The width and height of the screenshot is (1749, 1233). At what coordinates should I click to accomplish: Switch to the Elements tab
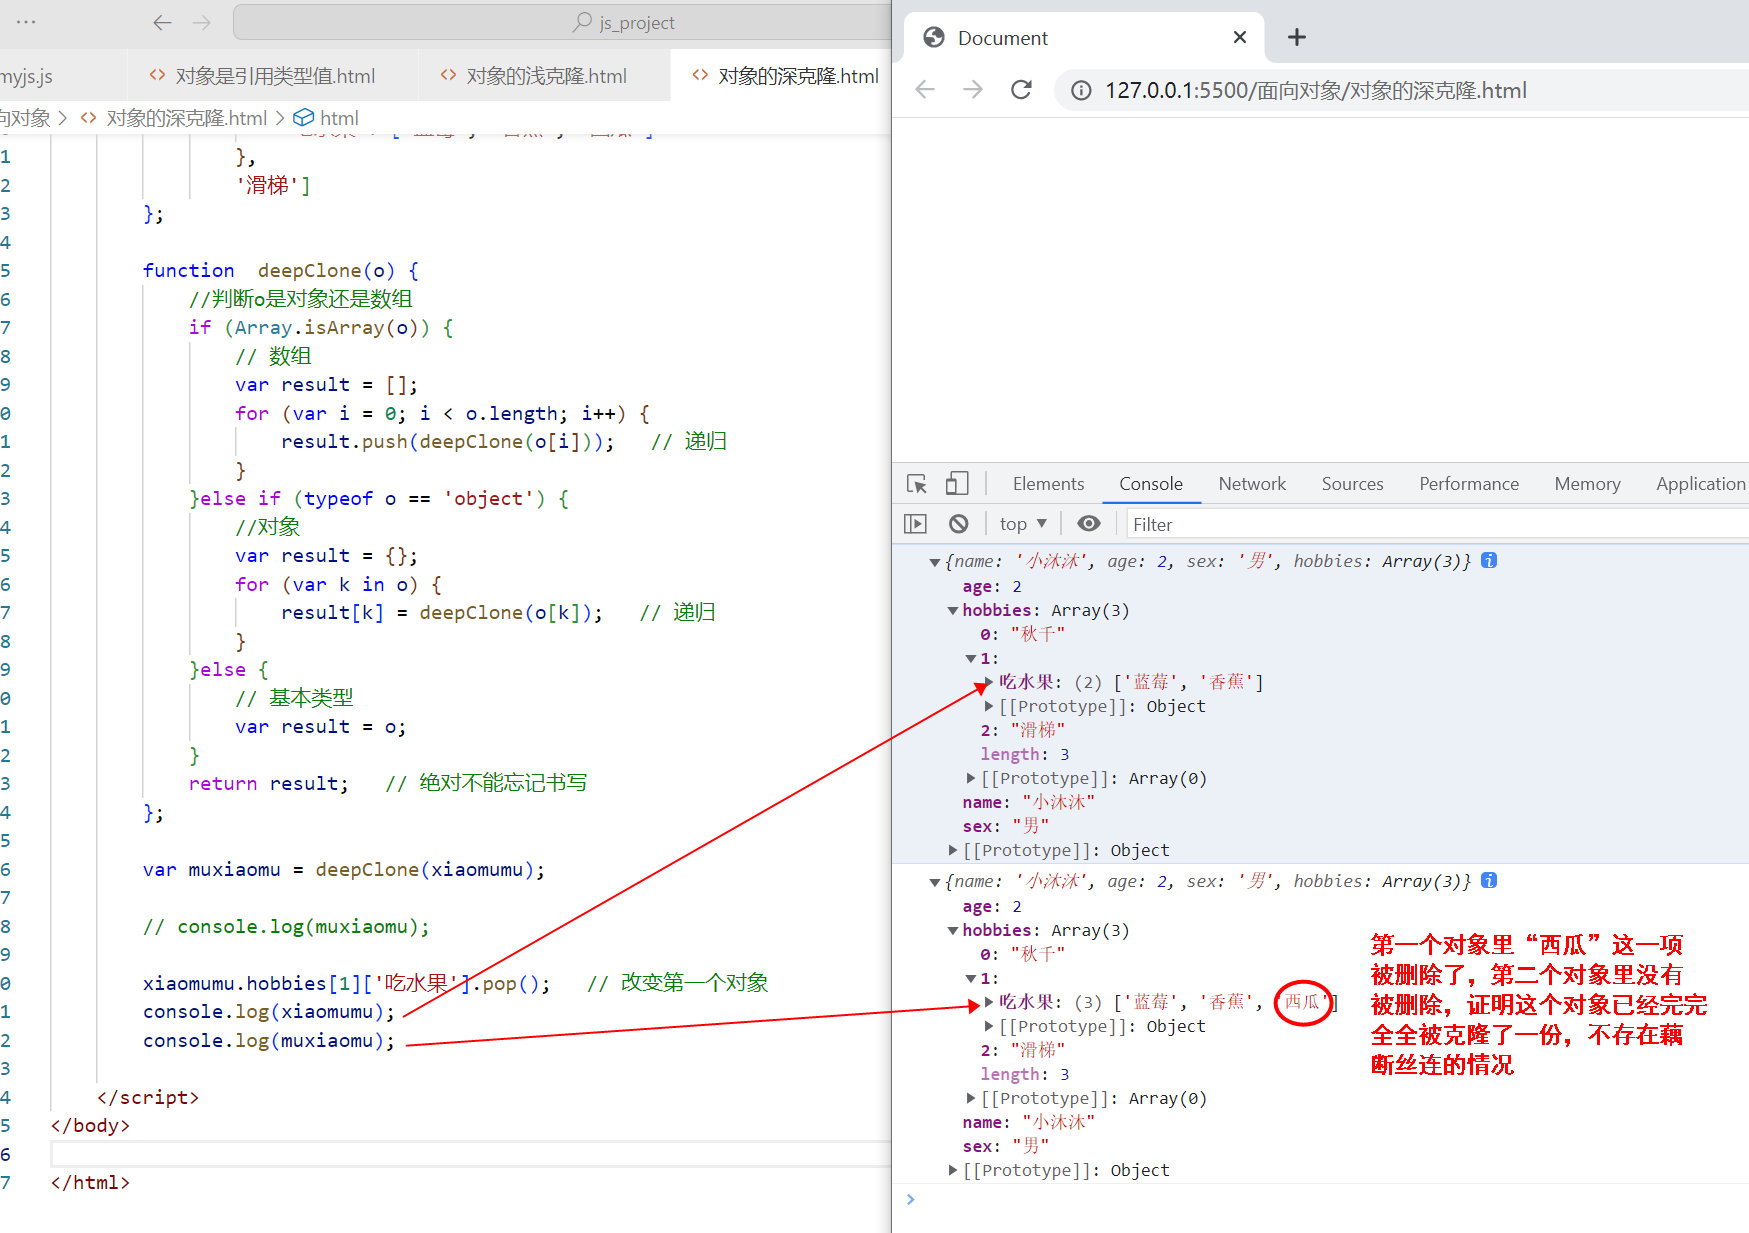[x=1048, y=484]
